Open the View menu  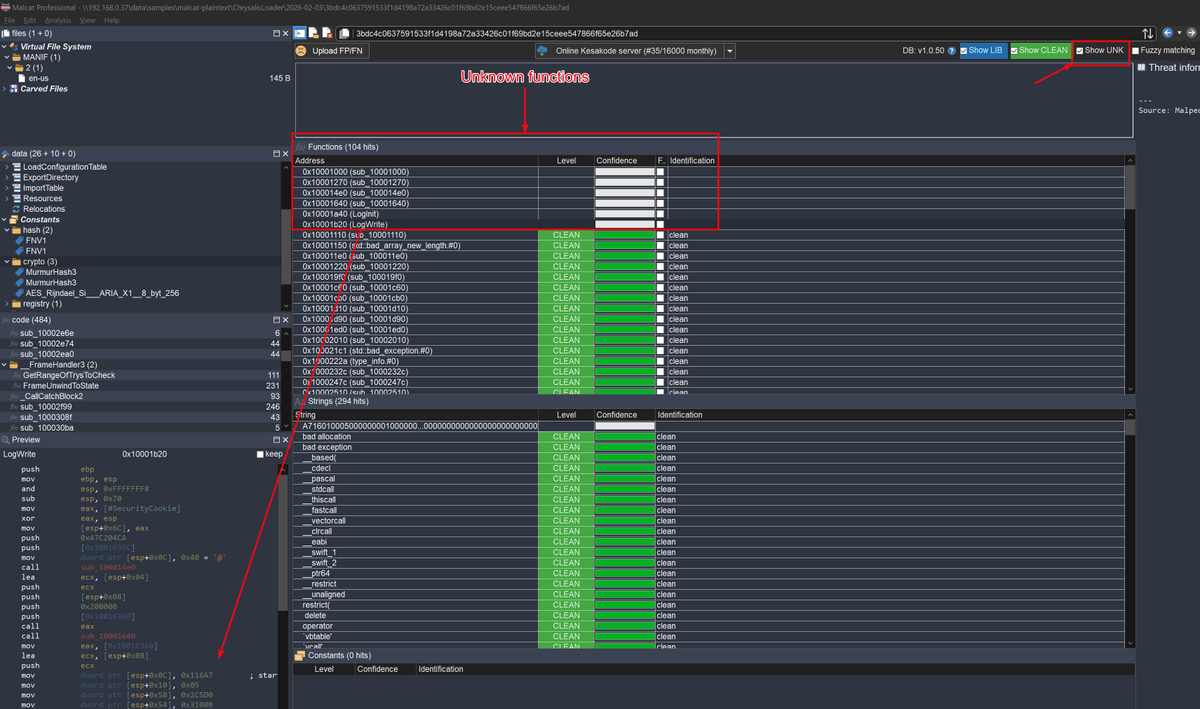[87, 20]
